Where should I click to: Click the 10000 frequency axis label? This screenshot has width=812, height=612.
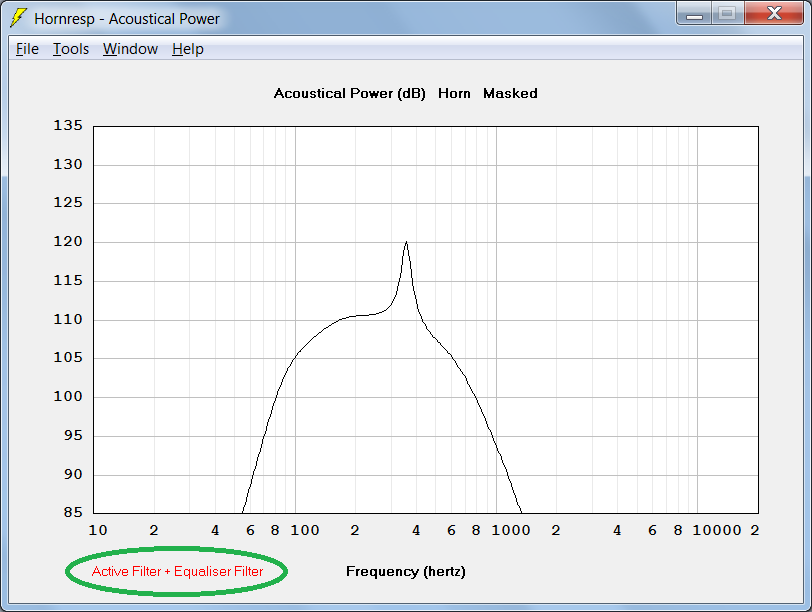pos(717,530)
